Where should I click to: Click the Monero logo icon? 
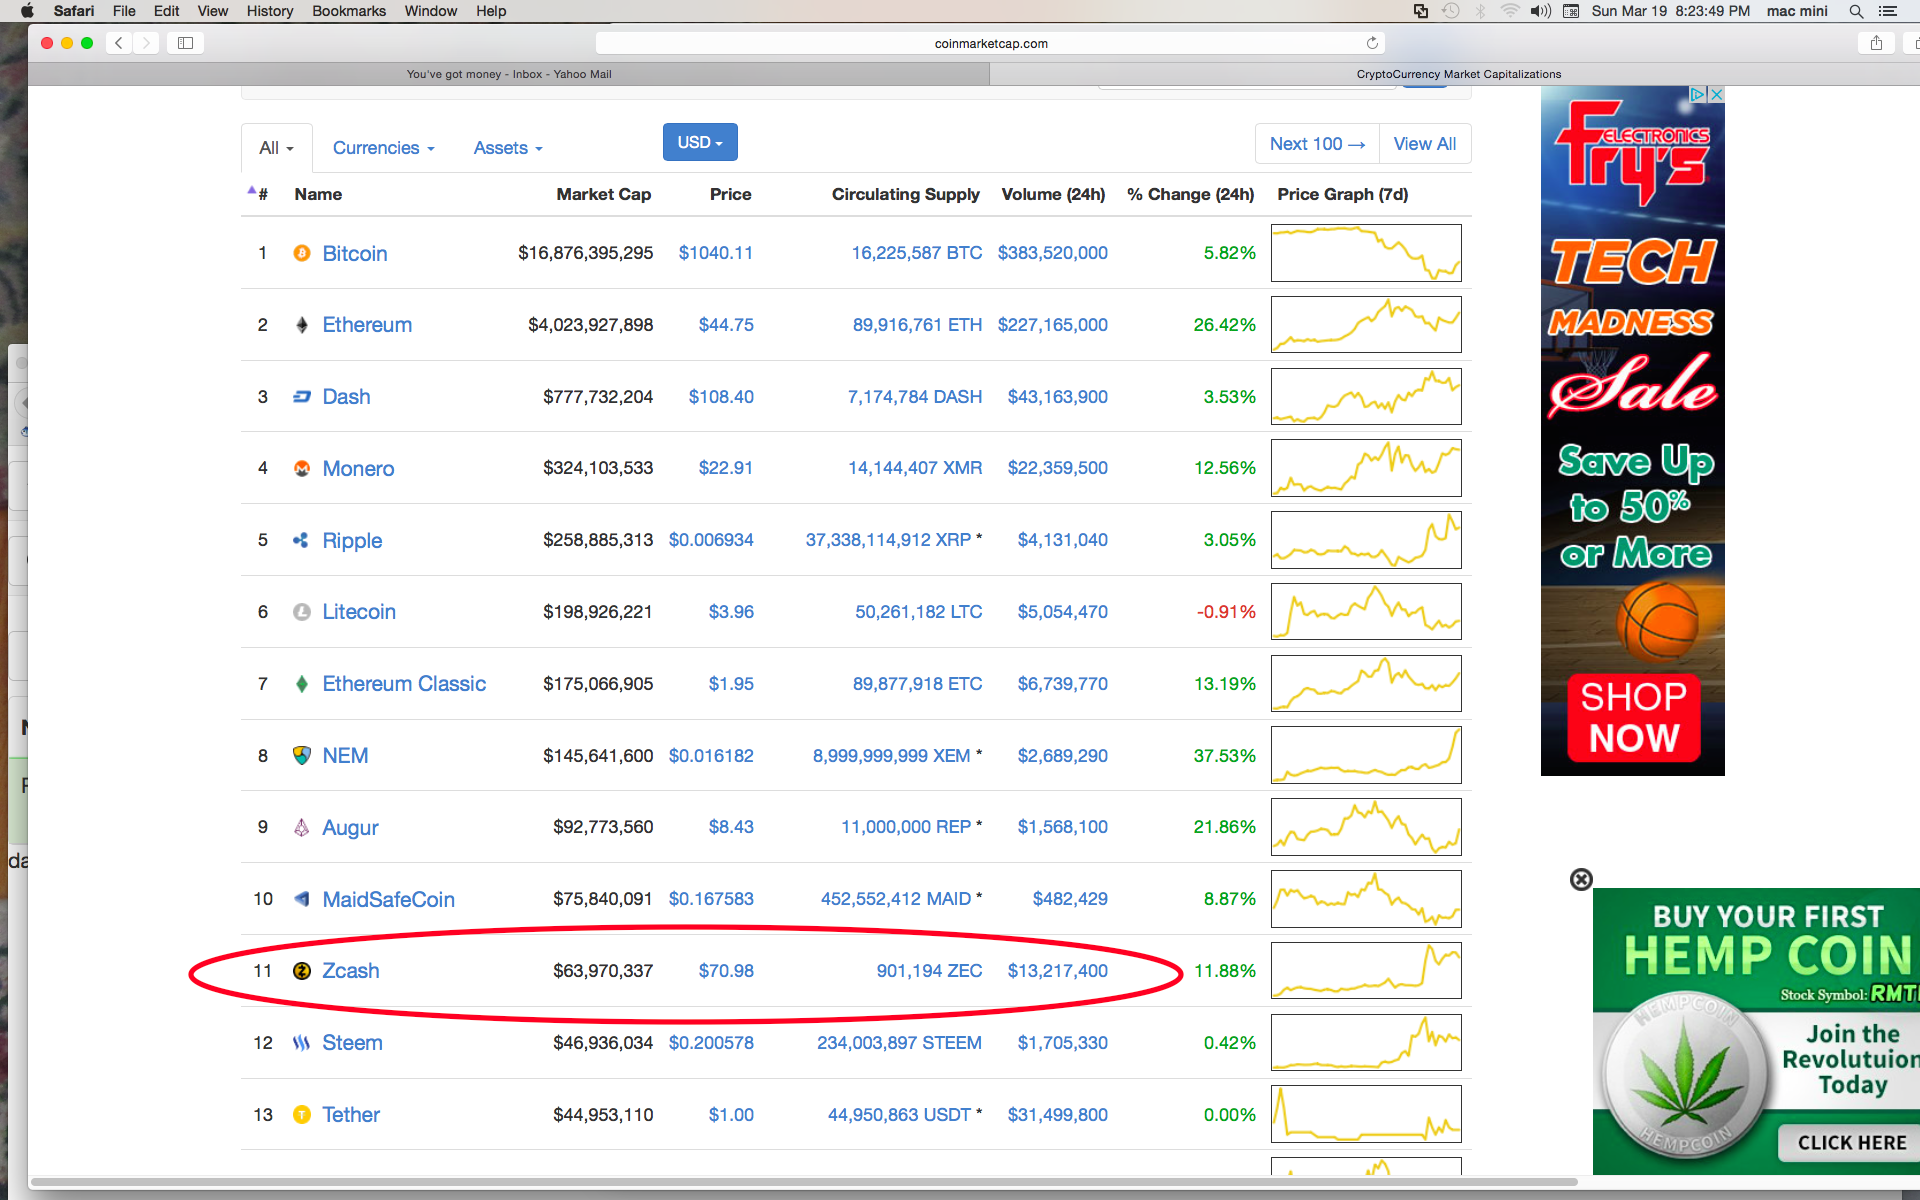(302, 468)
